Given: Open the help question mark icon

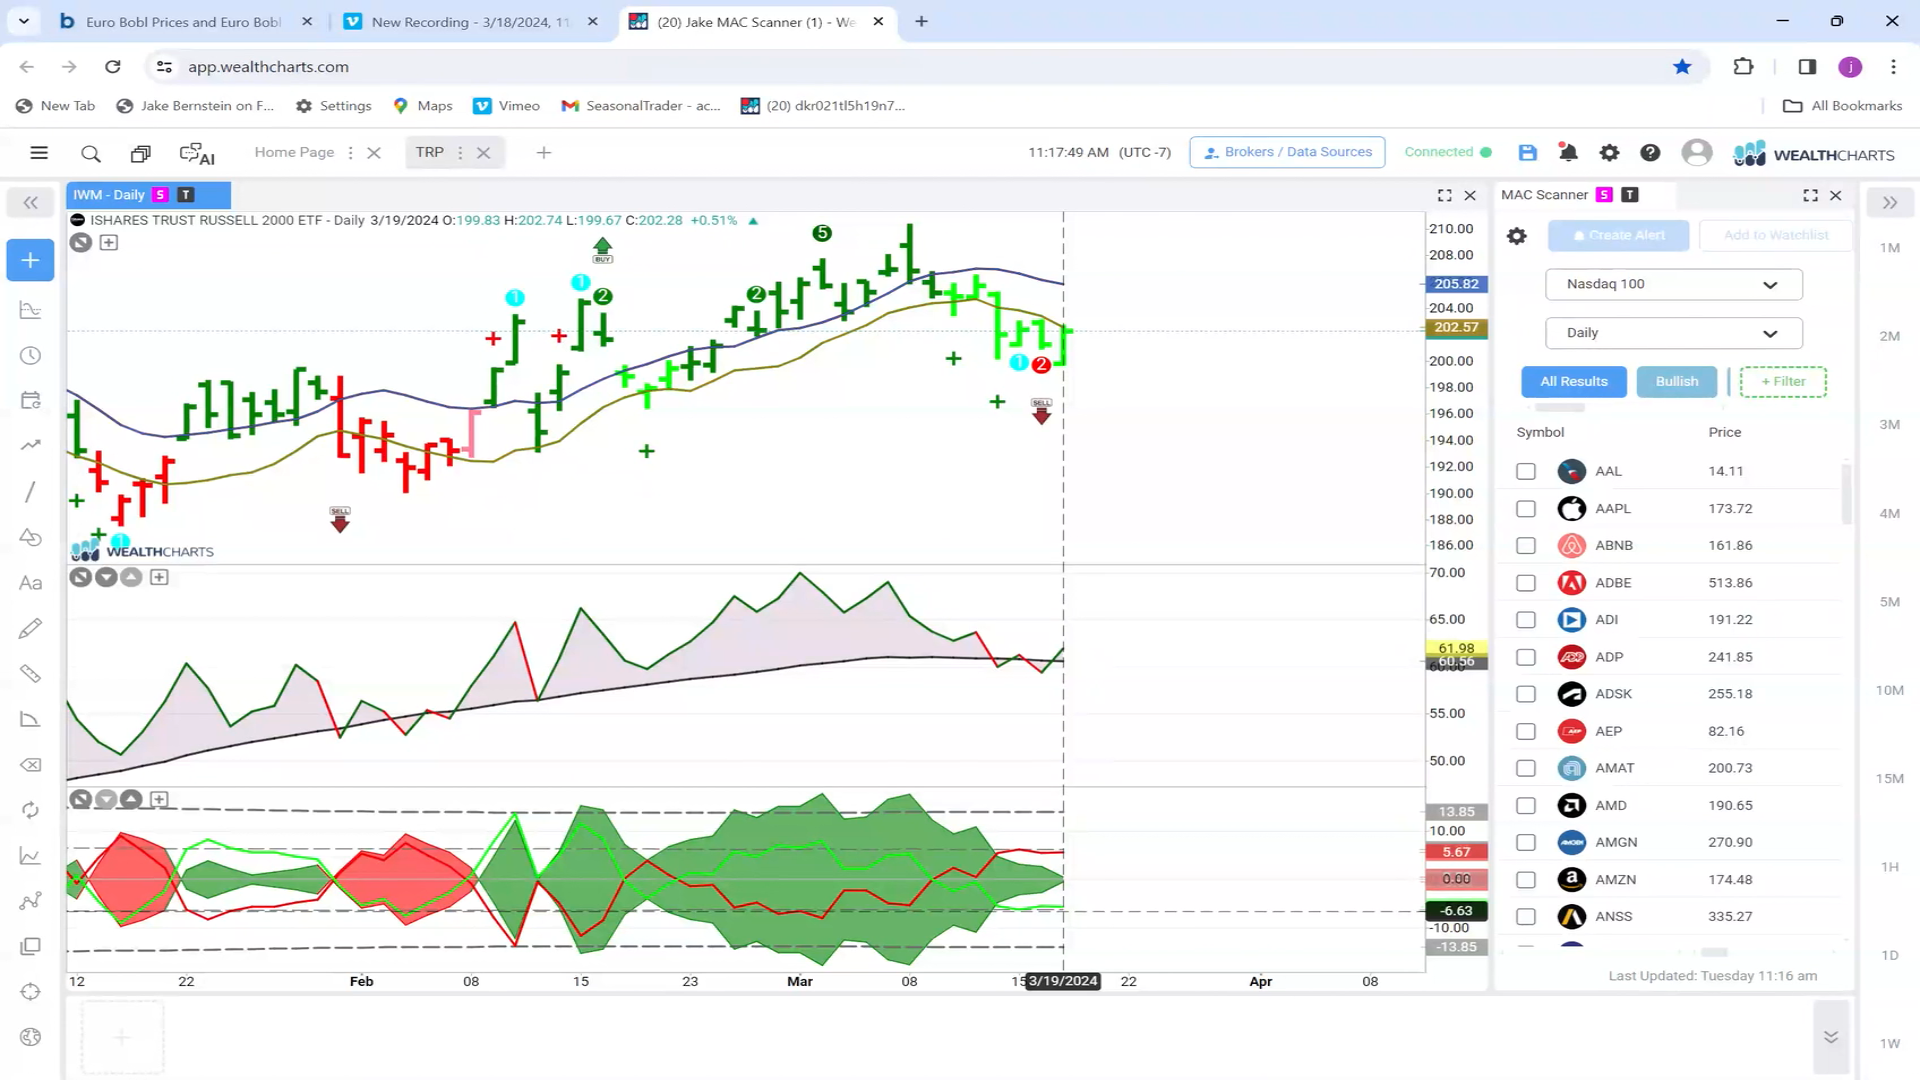Looking at the screenshot, I should (1650, 153).
